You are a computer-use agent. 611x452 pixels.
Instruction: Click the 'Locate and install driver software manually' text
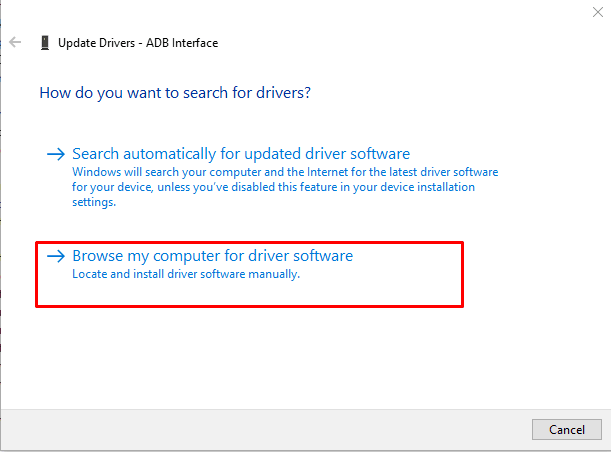point(186,274)
